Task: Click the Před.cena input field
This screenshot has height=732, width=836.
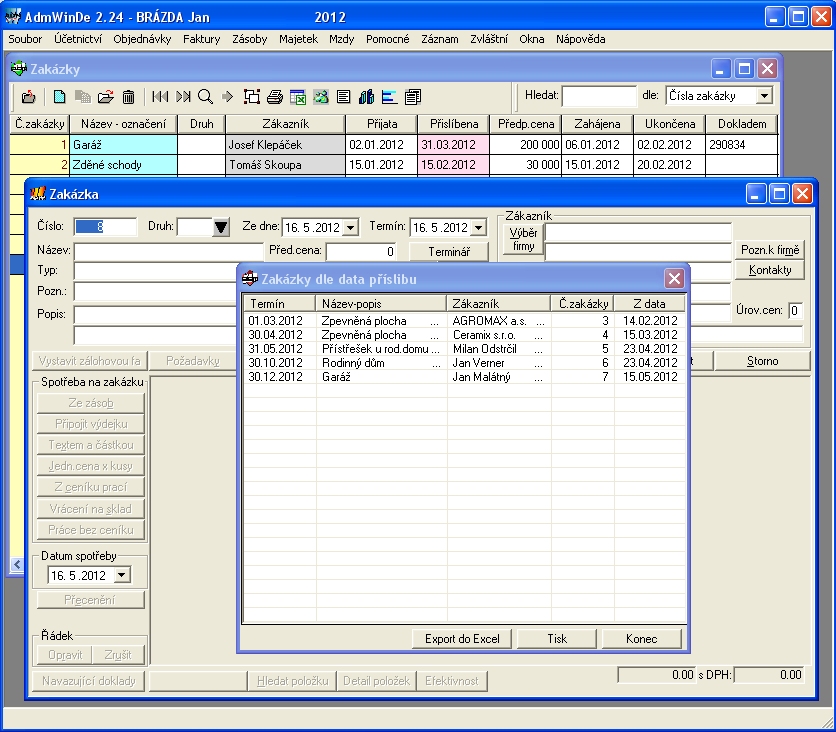Action: click(x=362, y=251)
